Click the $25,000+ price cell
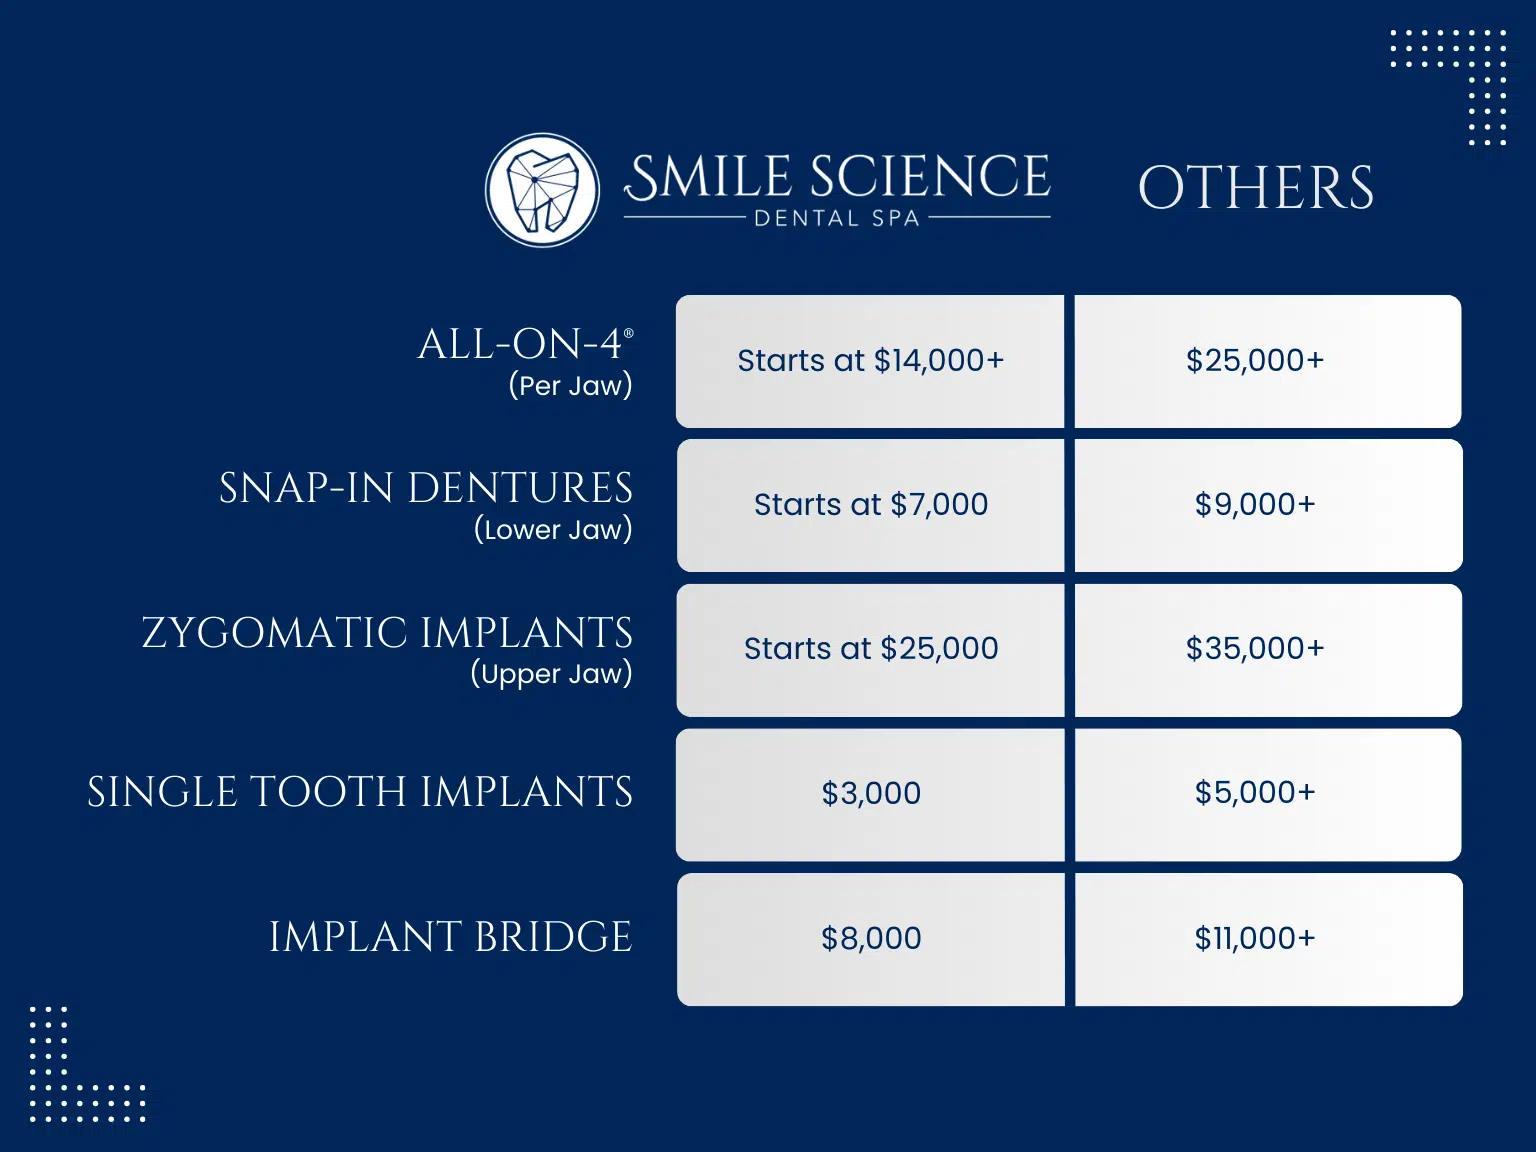The image size is (1536, 1152). tap(1268, 361)
